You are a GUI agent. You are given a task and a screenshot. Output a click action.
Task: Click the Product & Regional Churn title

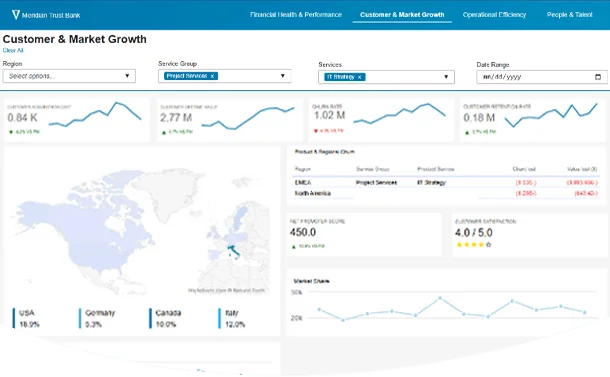[324, 152]
